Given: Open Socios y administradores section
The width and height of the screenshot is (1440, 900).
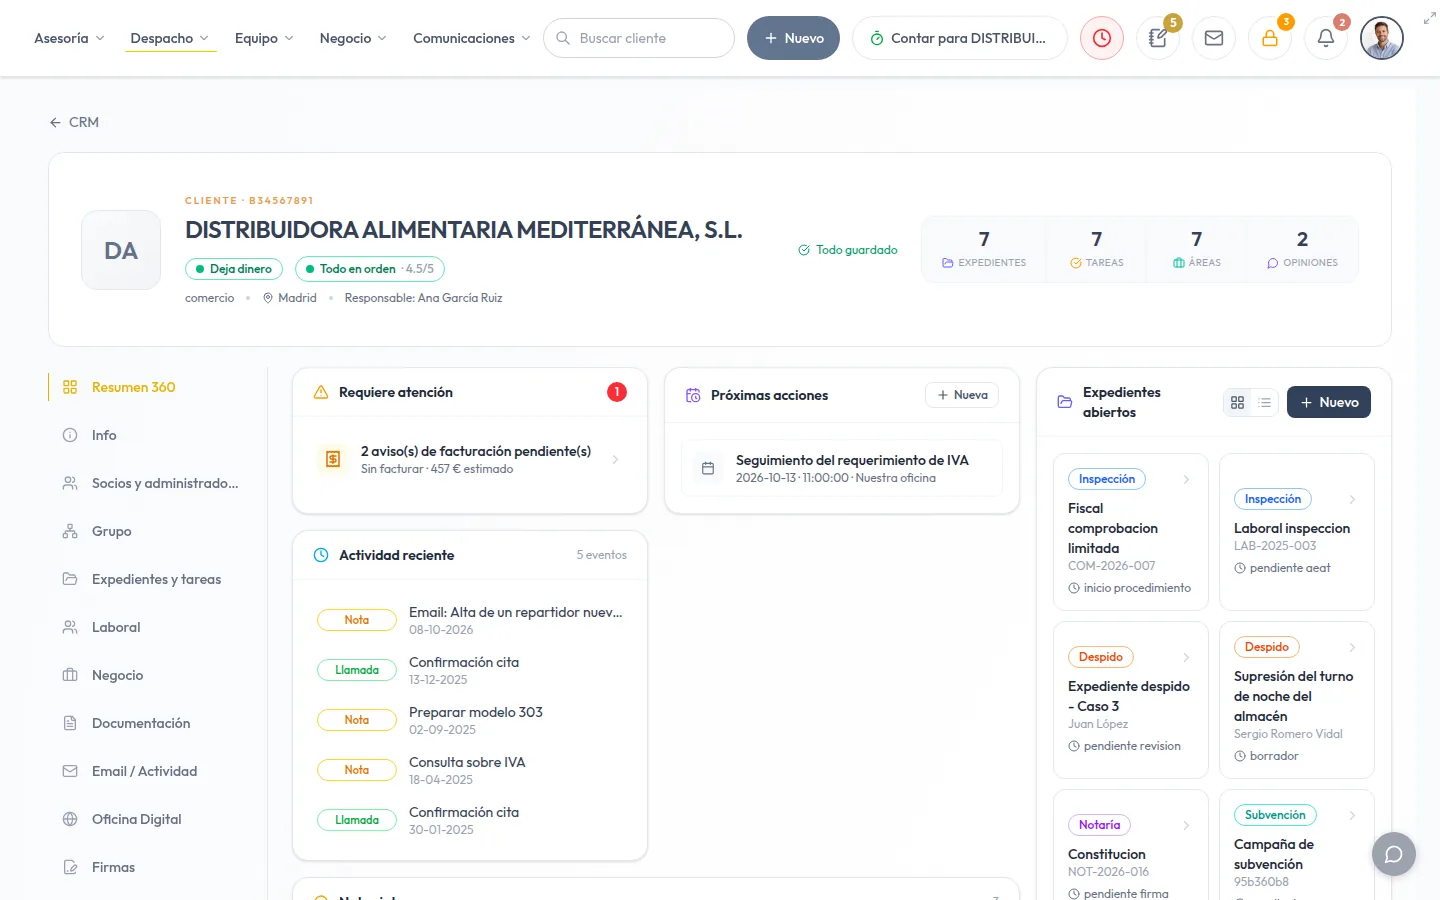Looking at the screenshot, I should 156,483.
